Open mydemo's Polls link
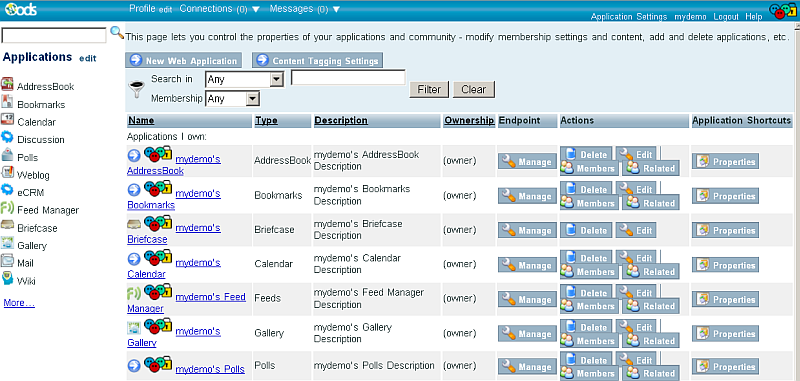 [x=210, y=369]
